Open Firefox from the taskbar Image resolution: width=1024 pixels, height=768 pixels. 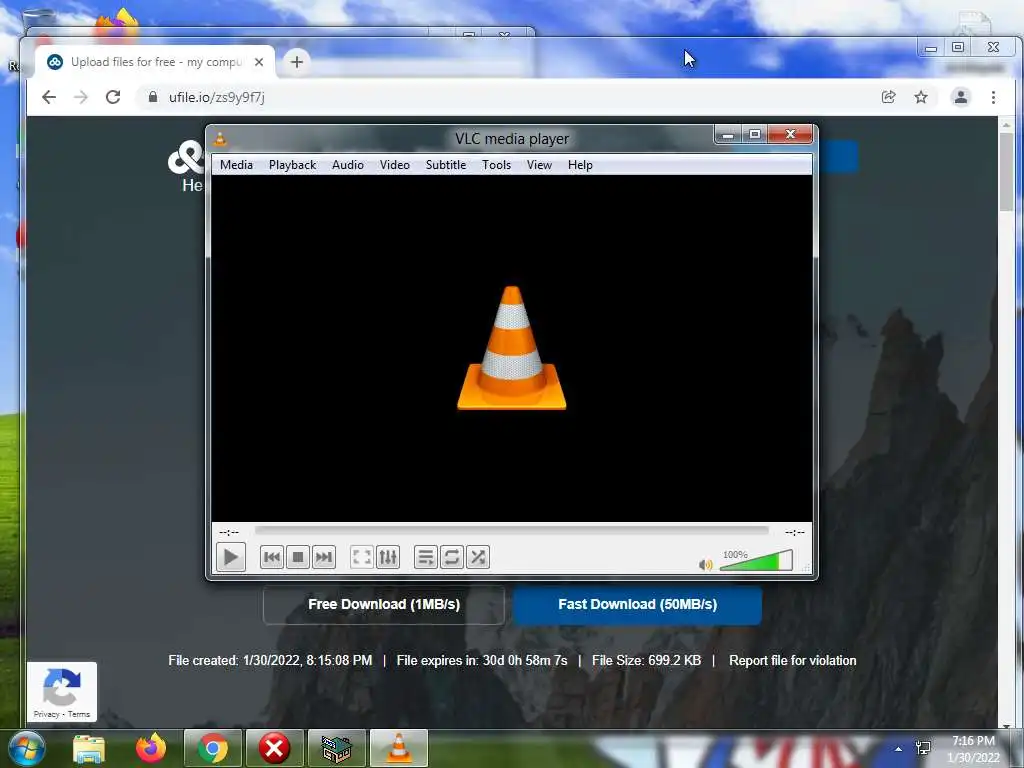pos(151,748)
